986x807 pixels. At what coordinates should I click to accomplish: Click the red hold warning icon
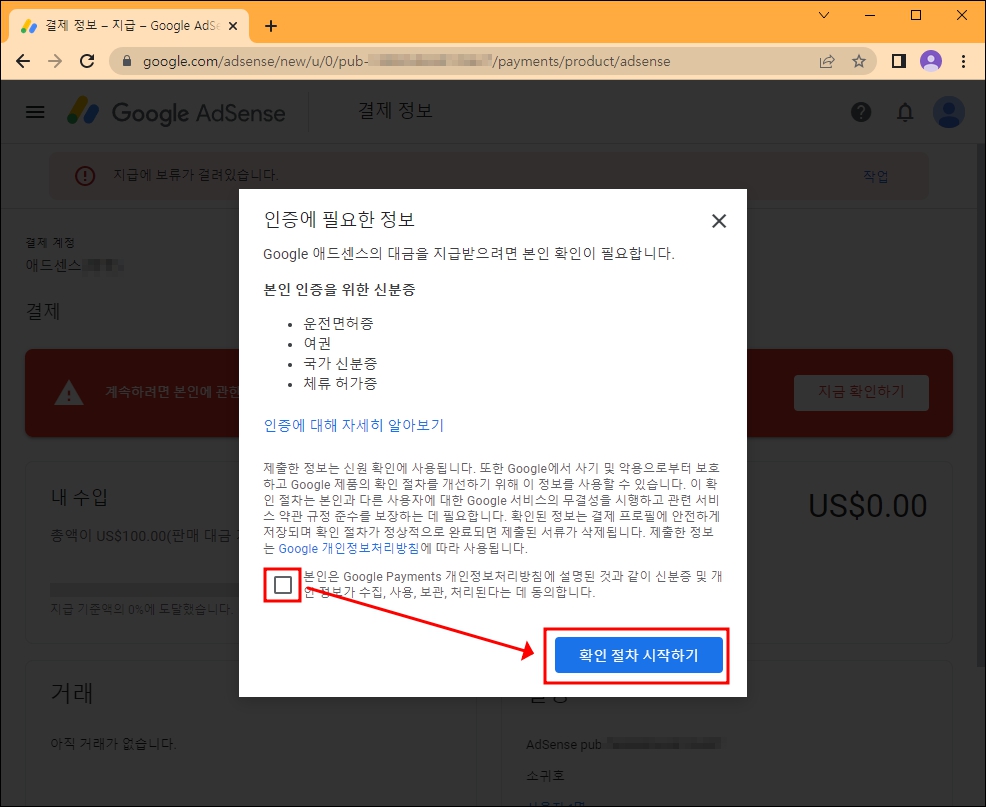coord(85,175)
